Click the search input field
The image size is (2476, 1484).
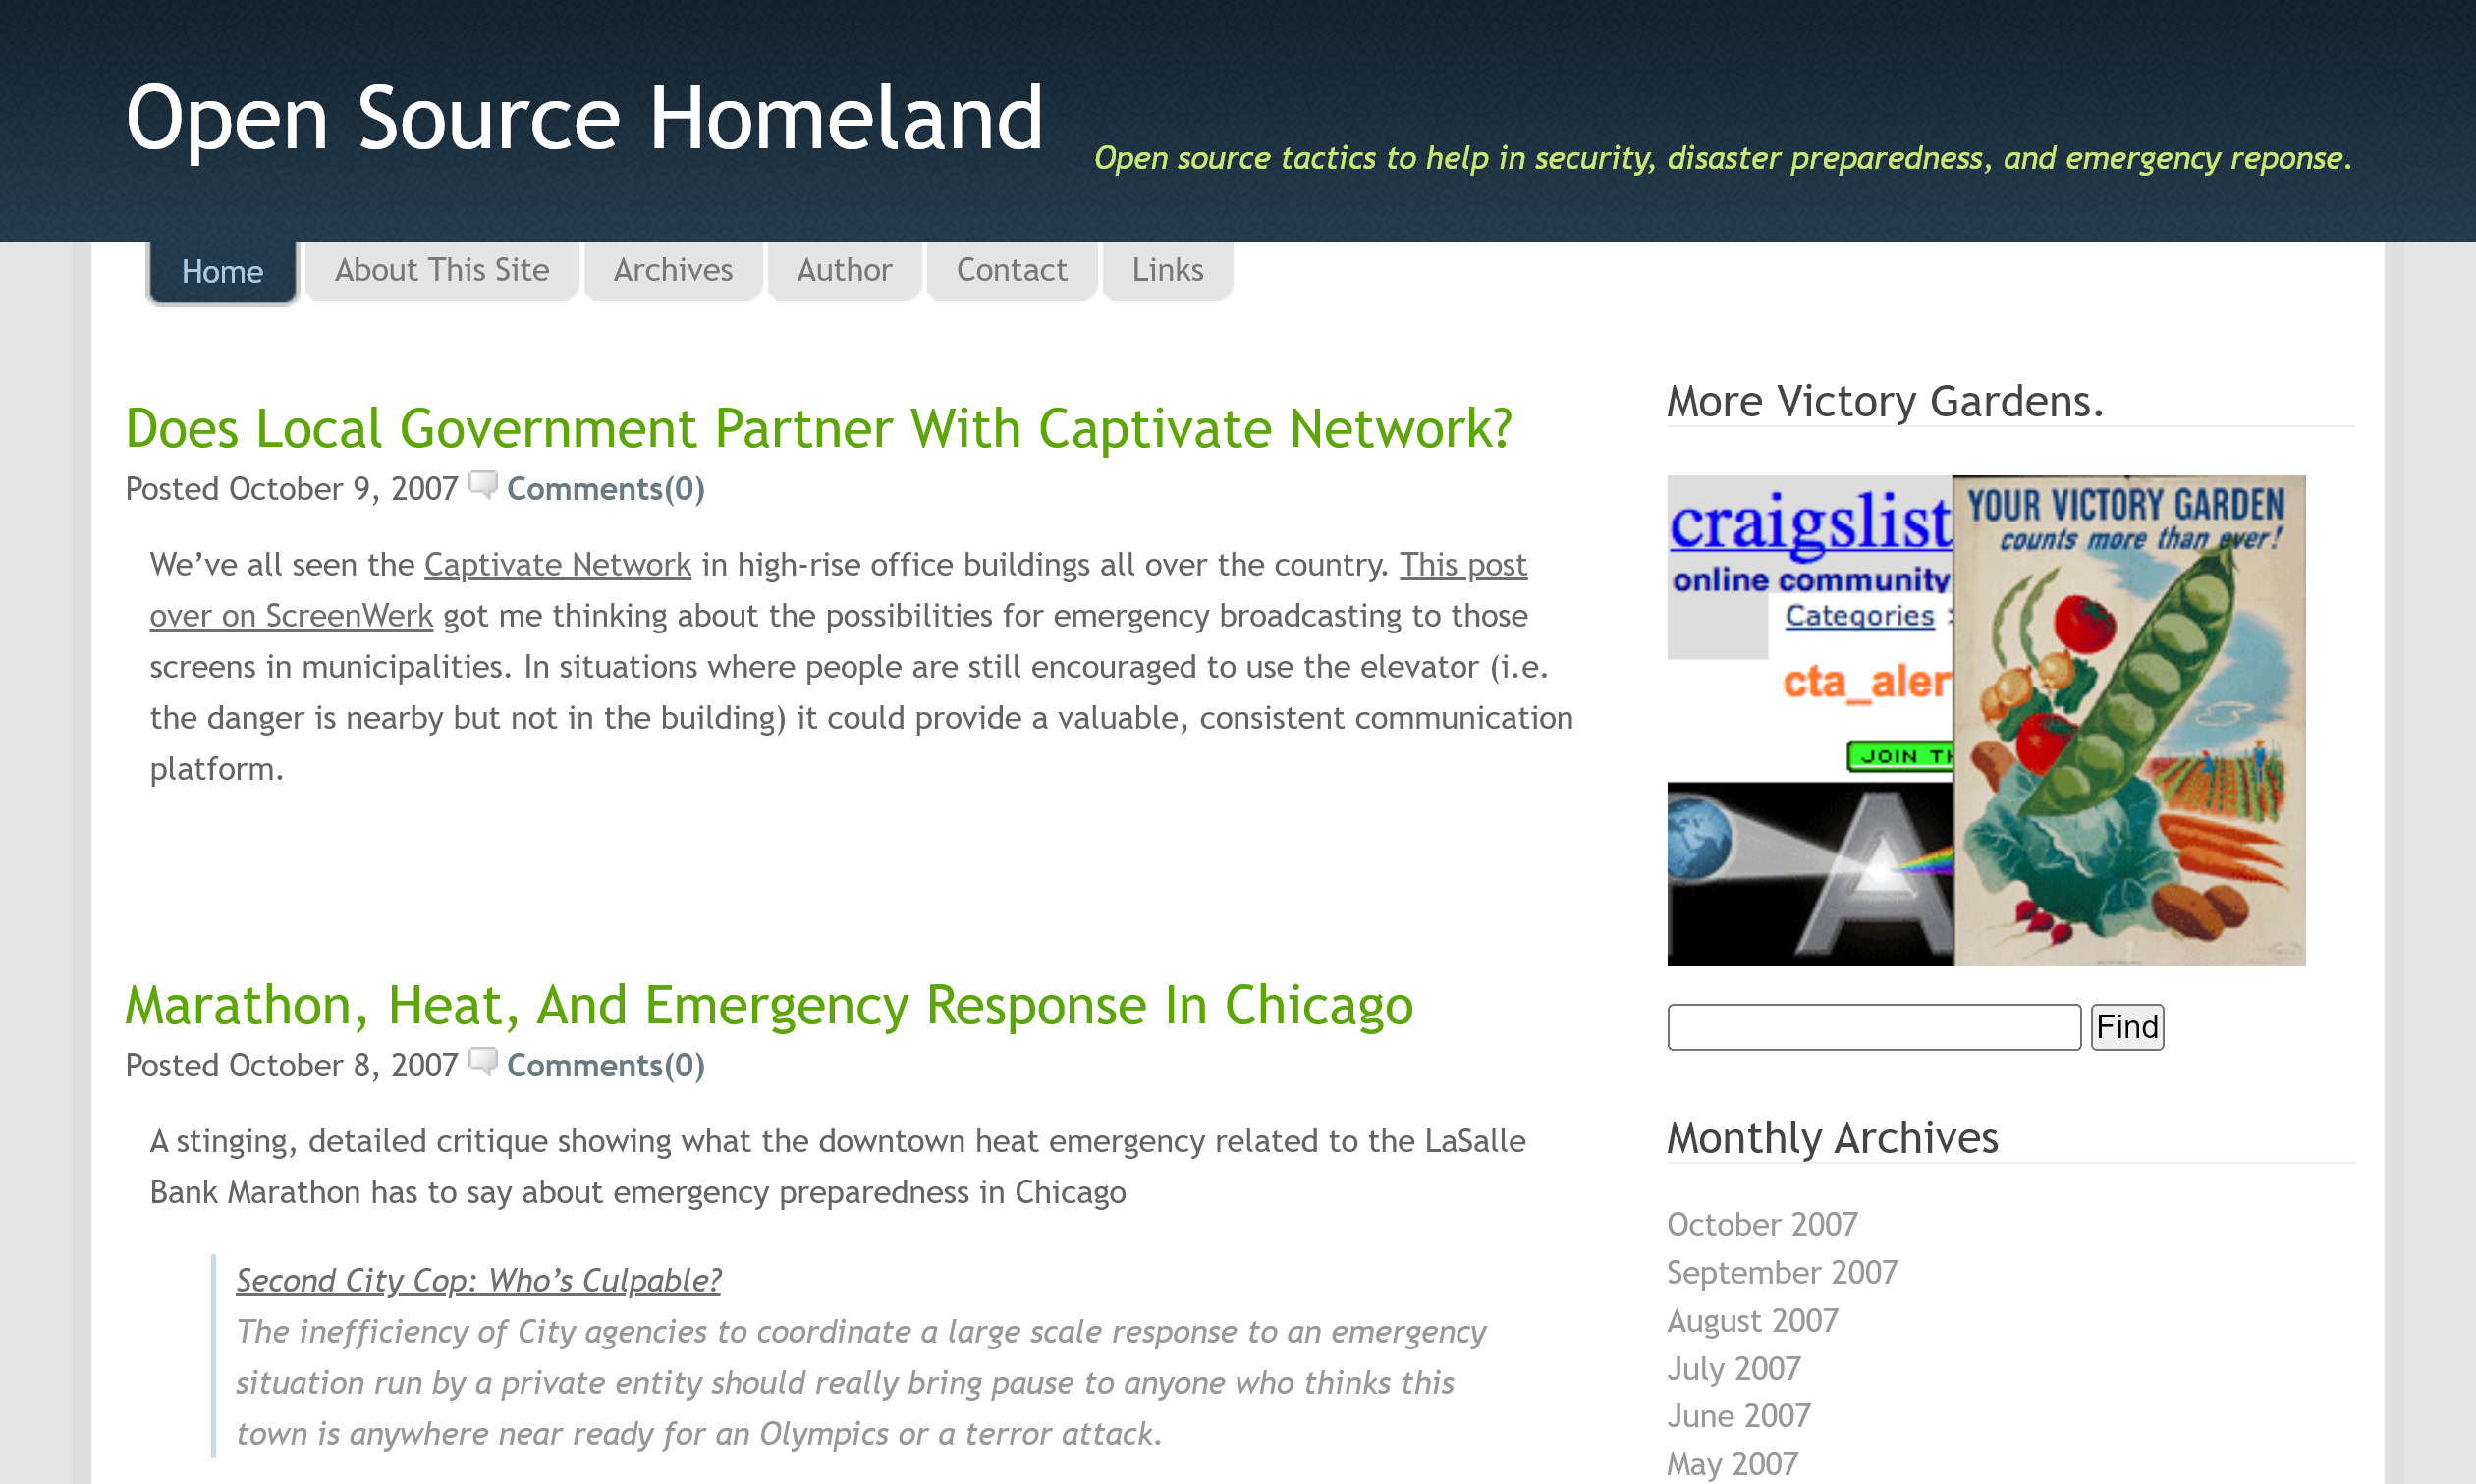1876,1026
